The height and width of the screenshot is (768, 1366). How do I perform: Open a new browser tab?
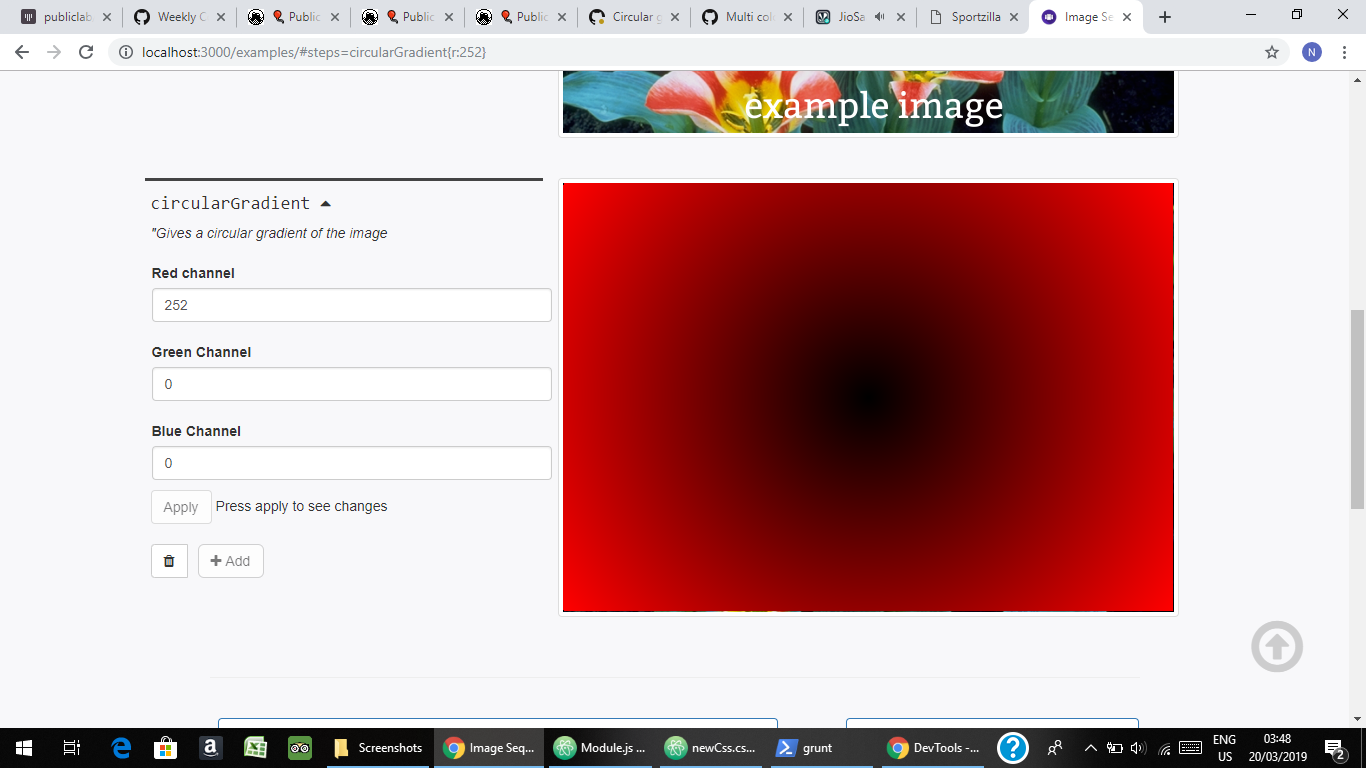pos(1163,16)
